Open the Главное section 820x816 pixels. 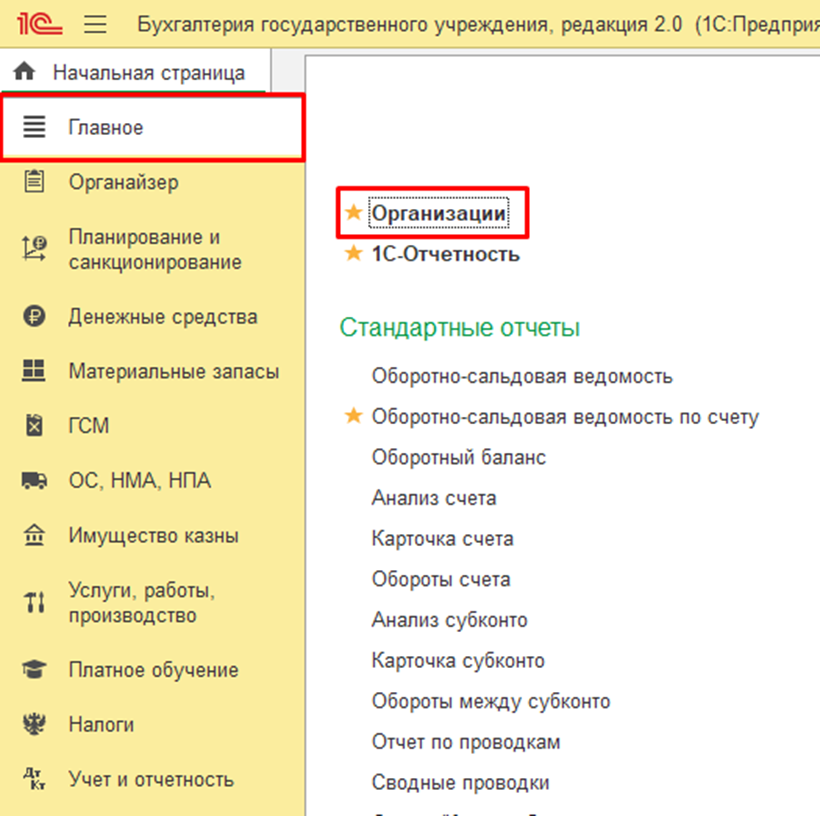(152, 127)
